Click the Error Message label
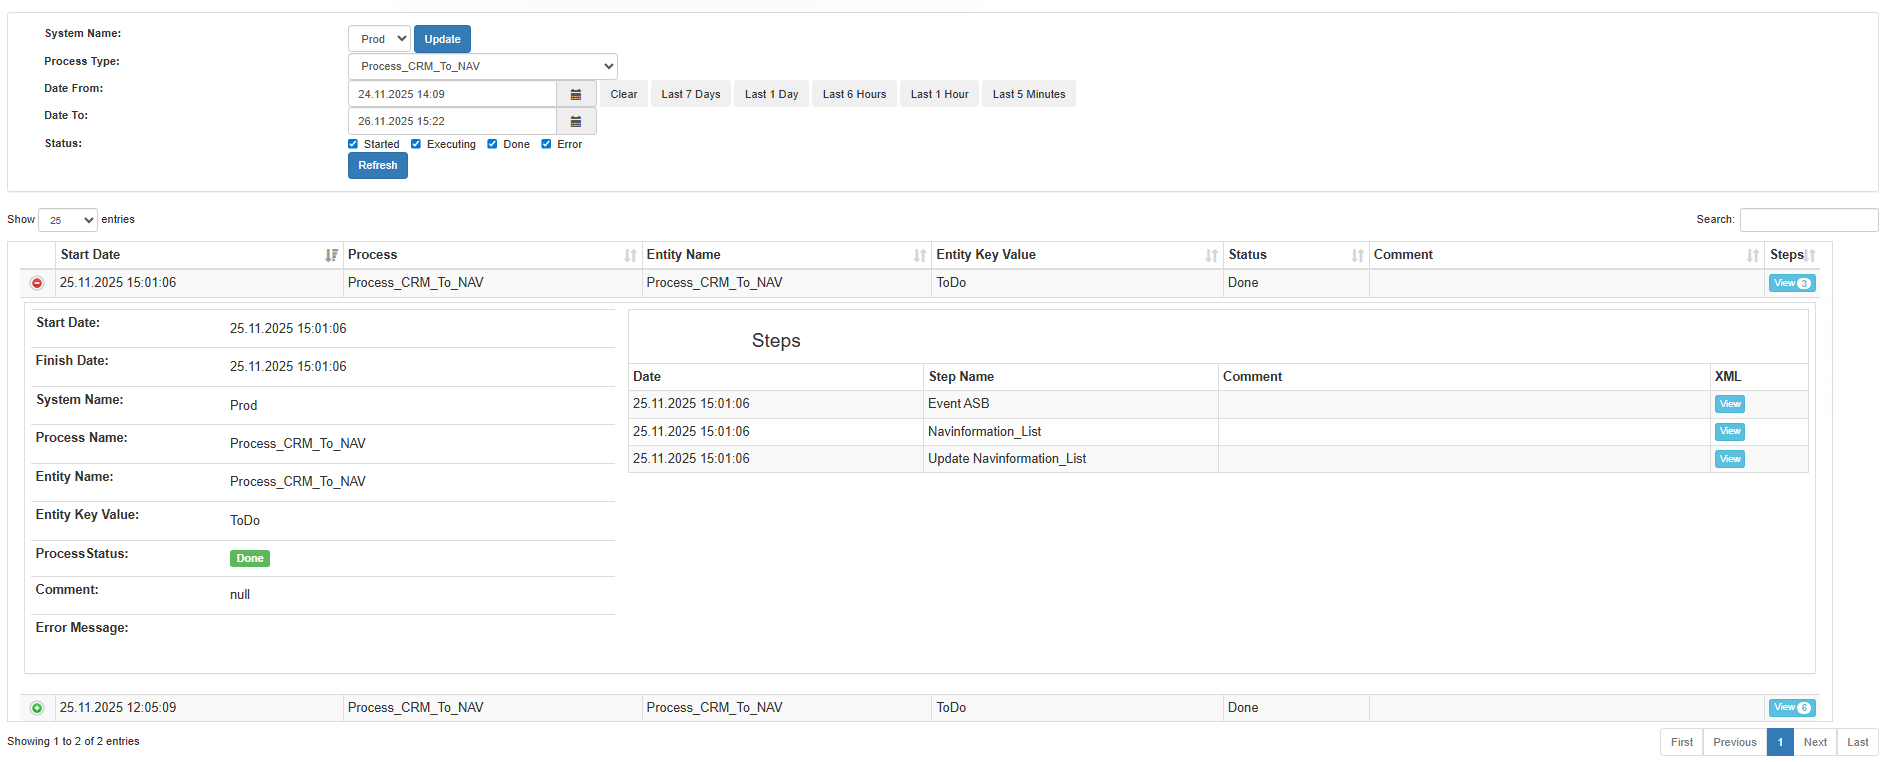Image resolution: width=1893 pixels, height=762 pixels. pos(82,628)
